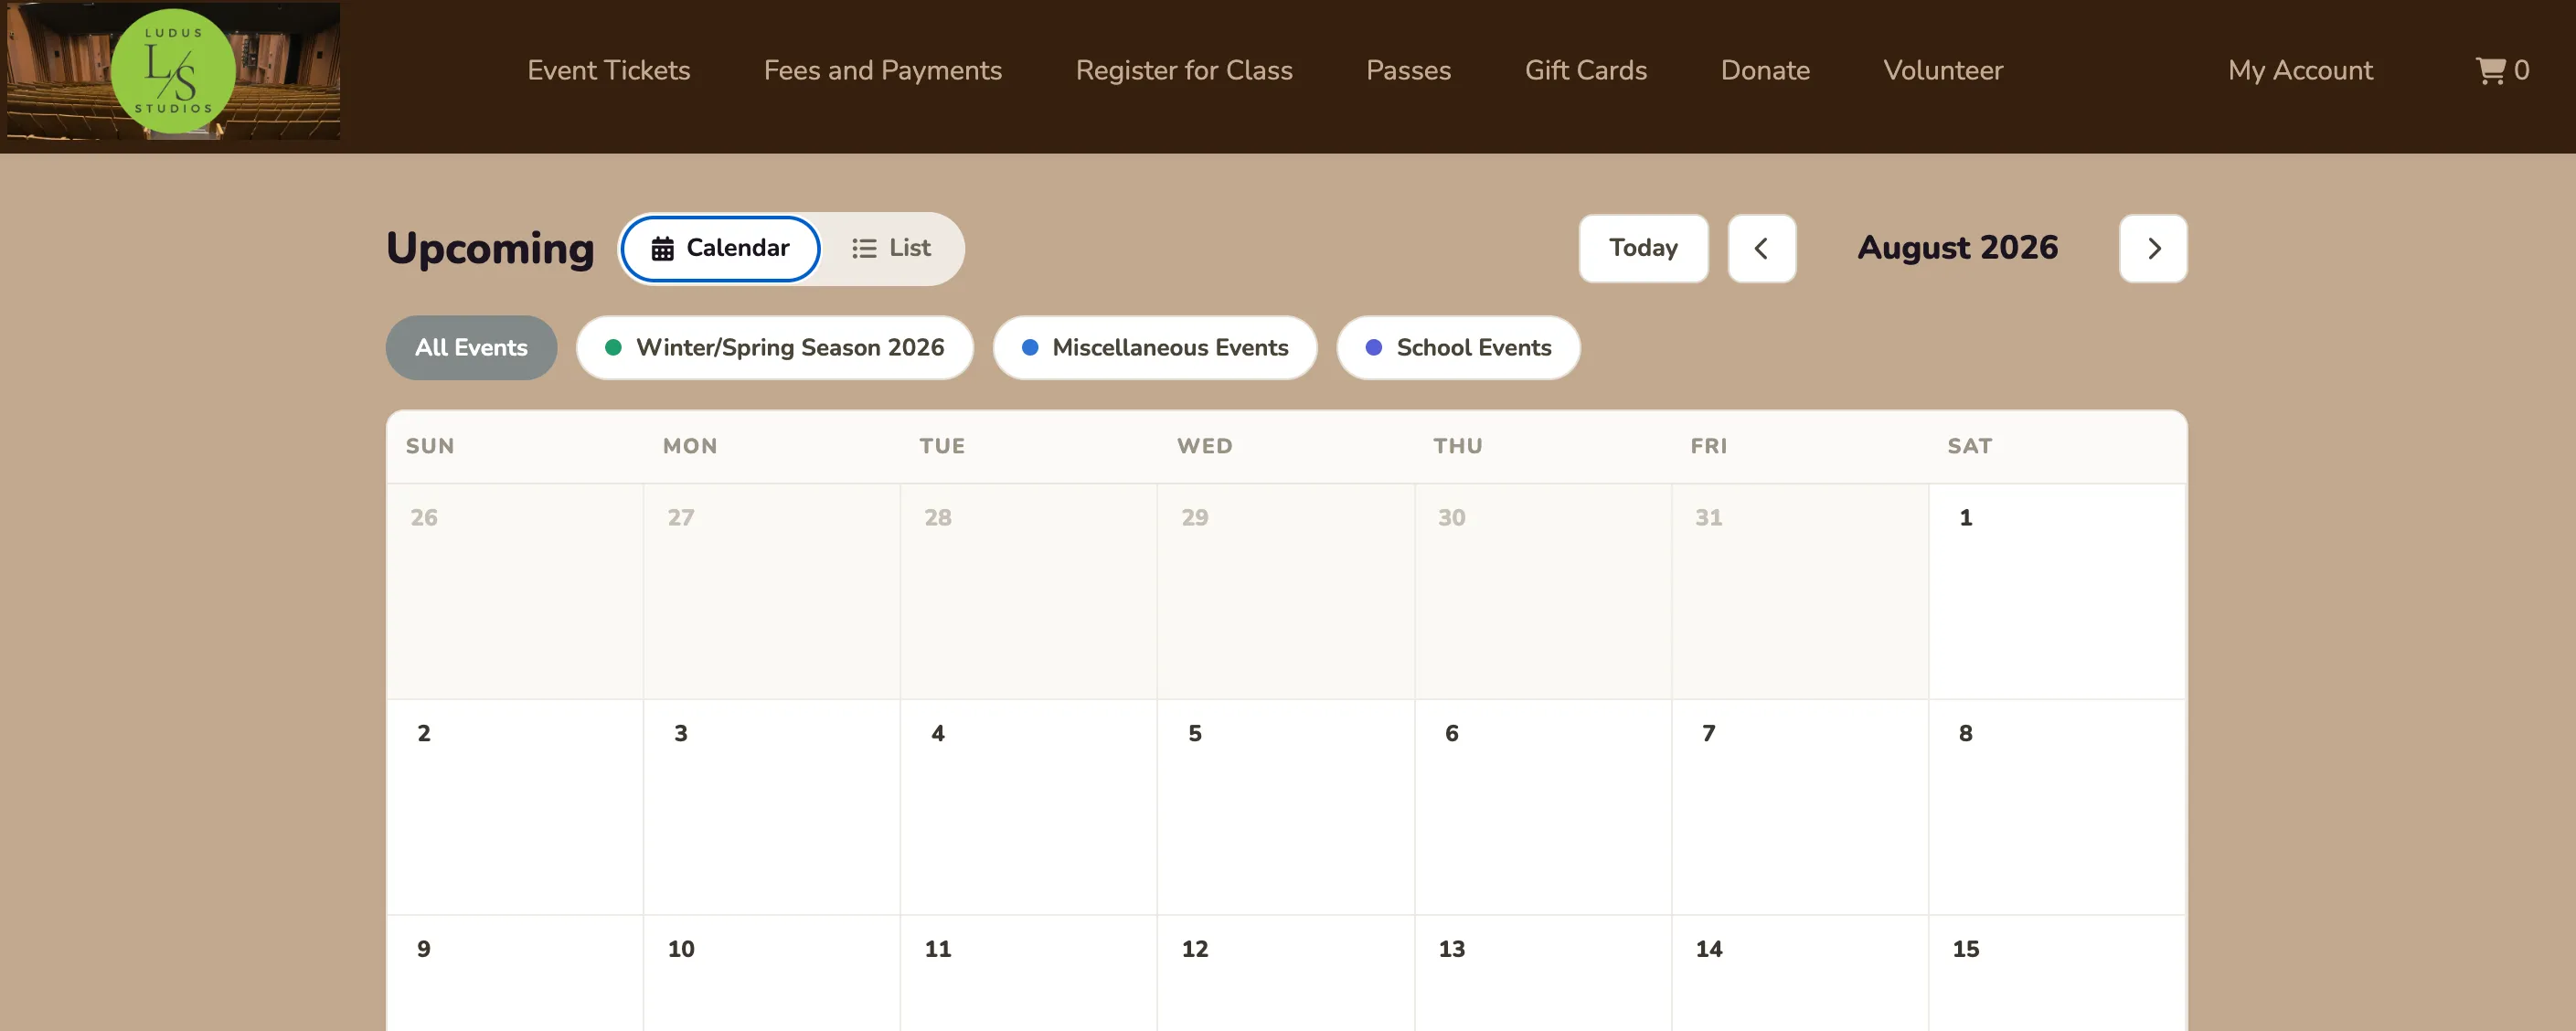Filter by School Events

point(1459,348)
